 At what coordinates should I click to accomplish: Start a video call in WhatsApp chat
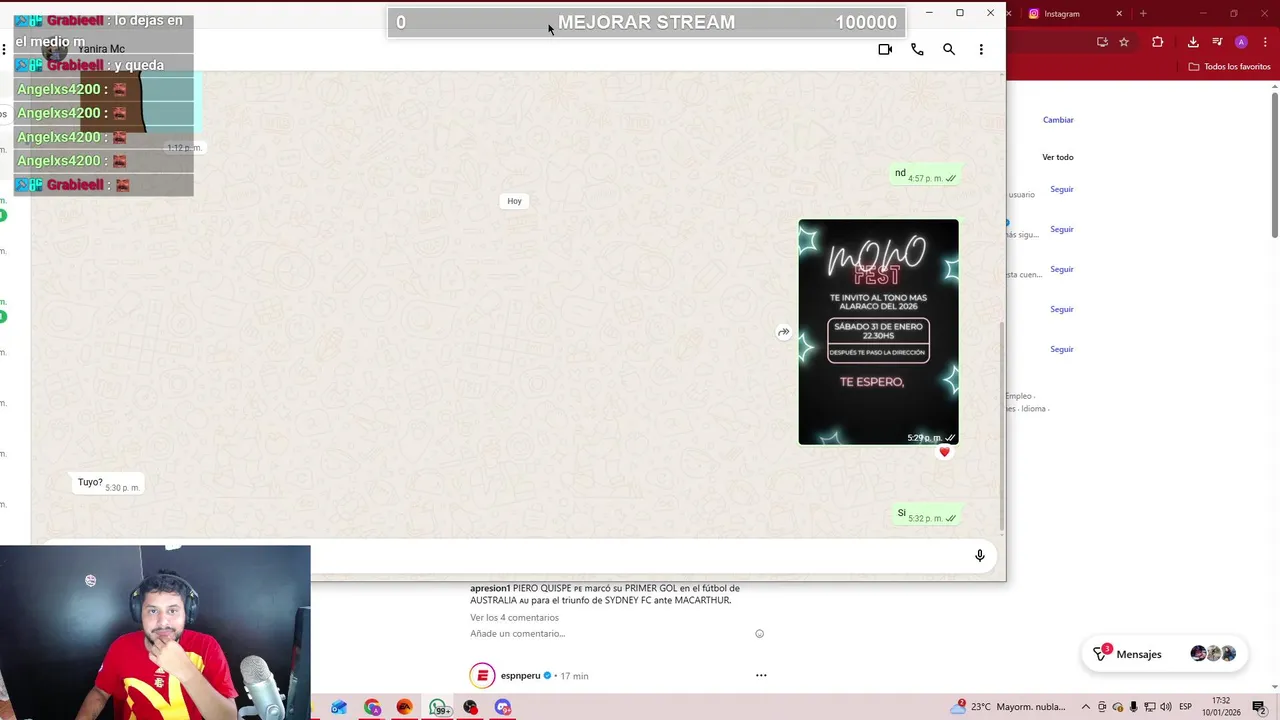point(885,49)
